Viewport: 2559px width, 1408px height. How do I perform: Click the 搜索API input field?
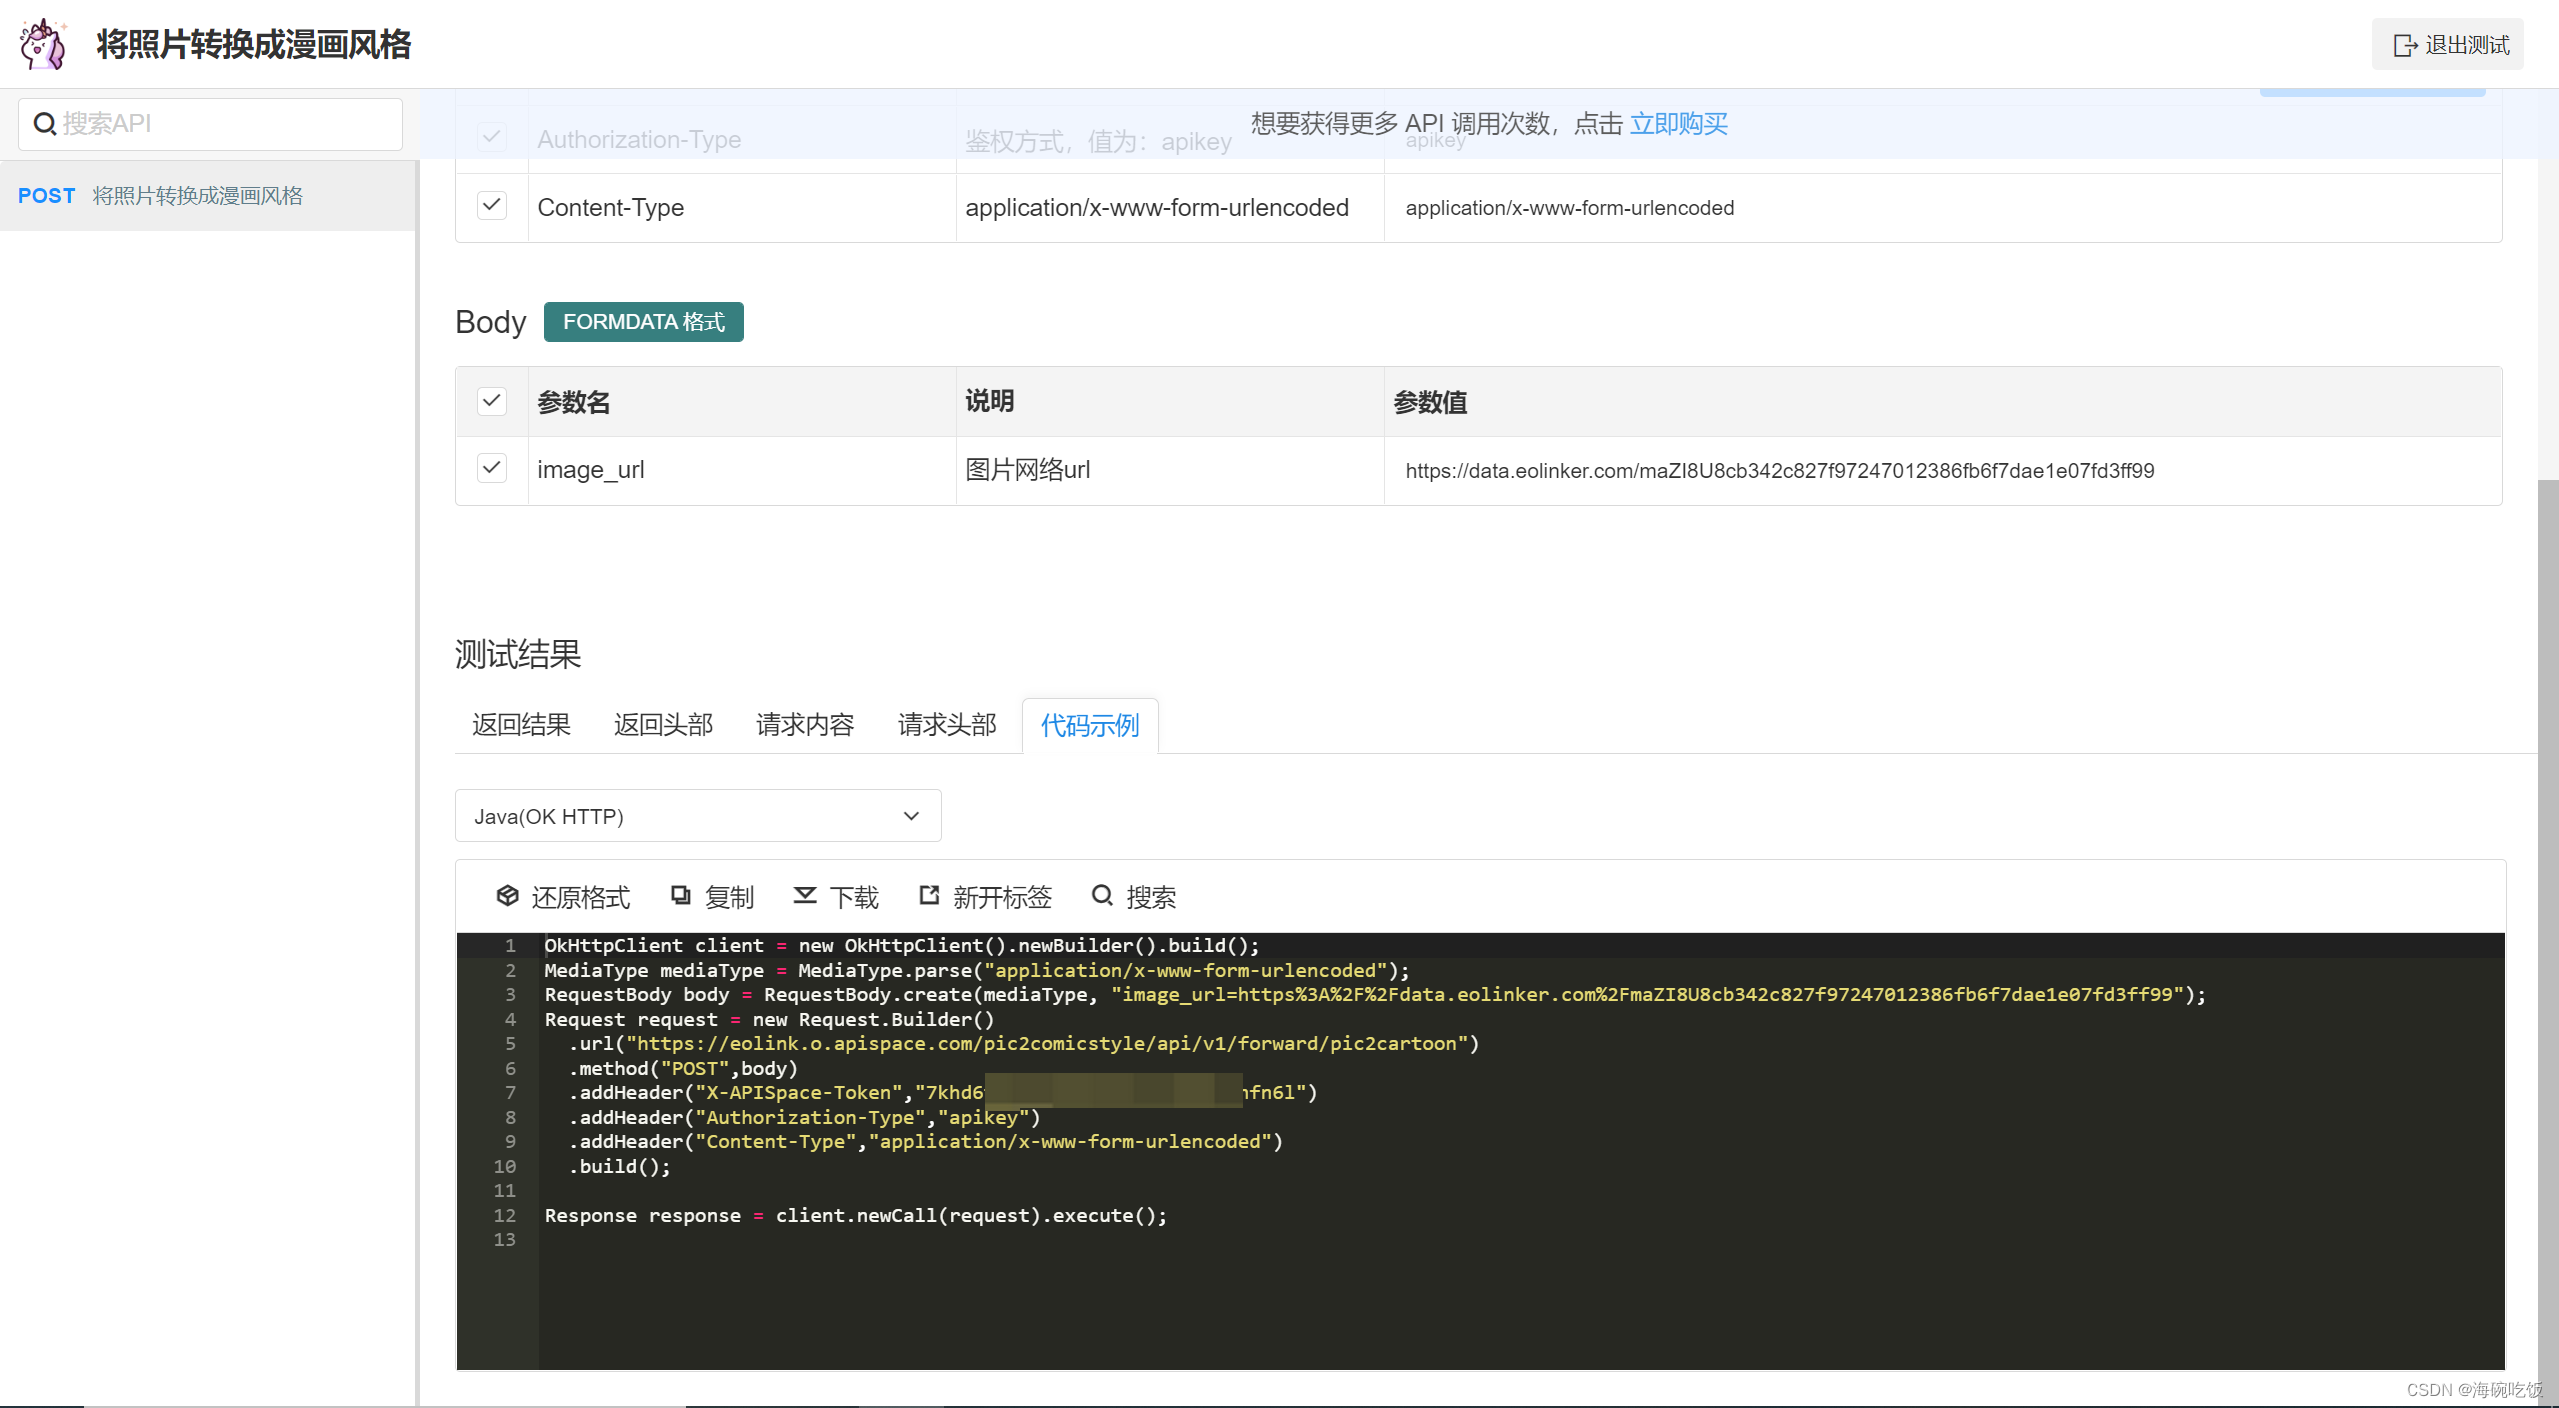click(x=210, y=124)
